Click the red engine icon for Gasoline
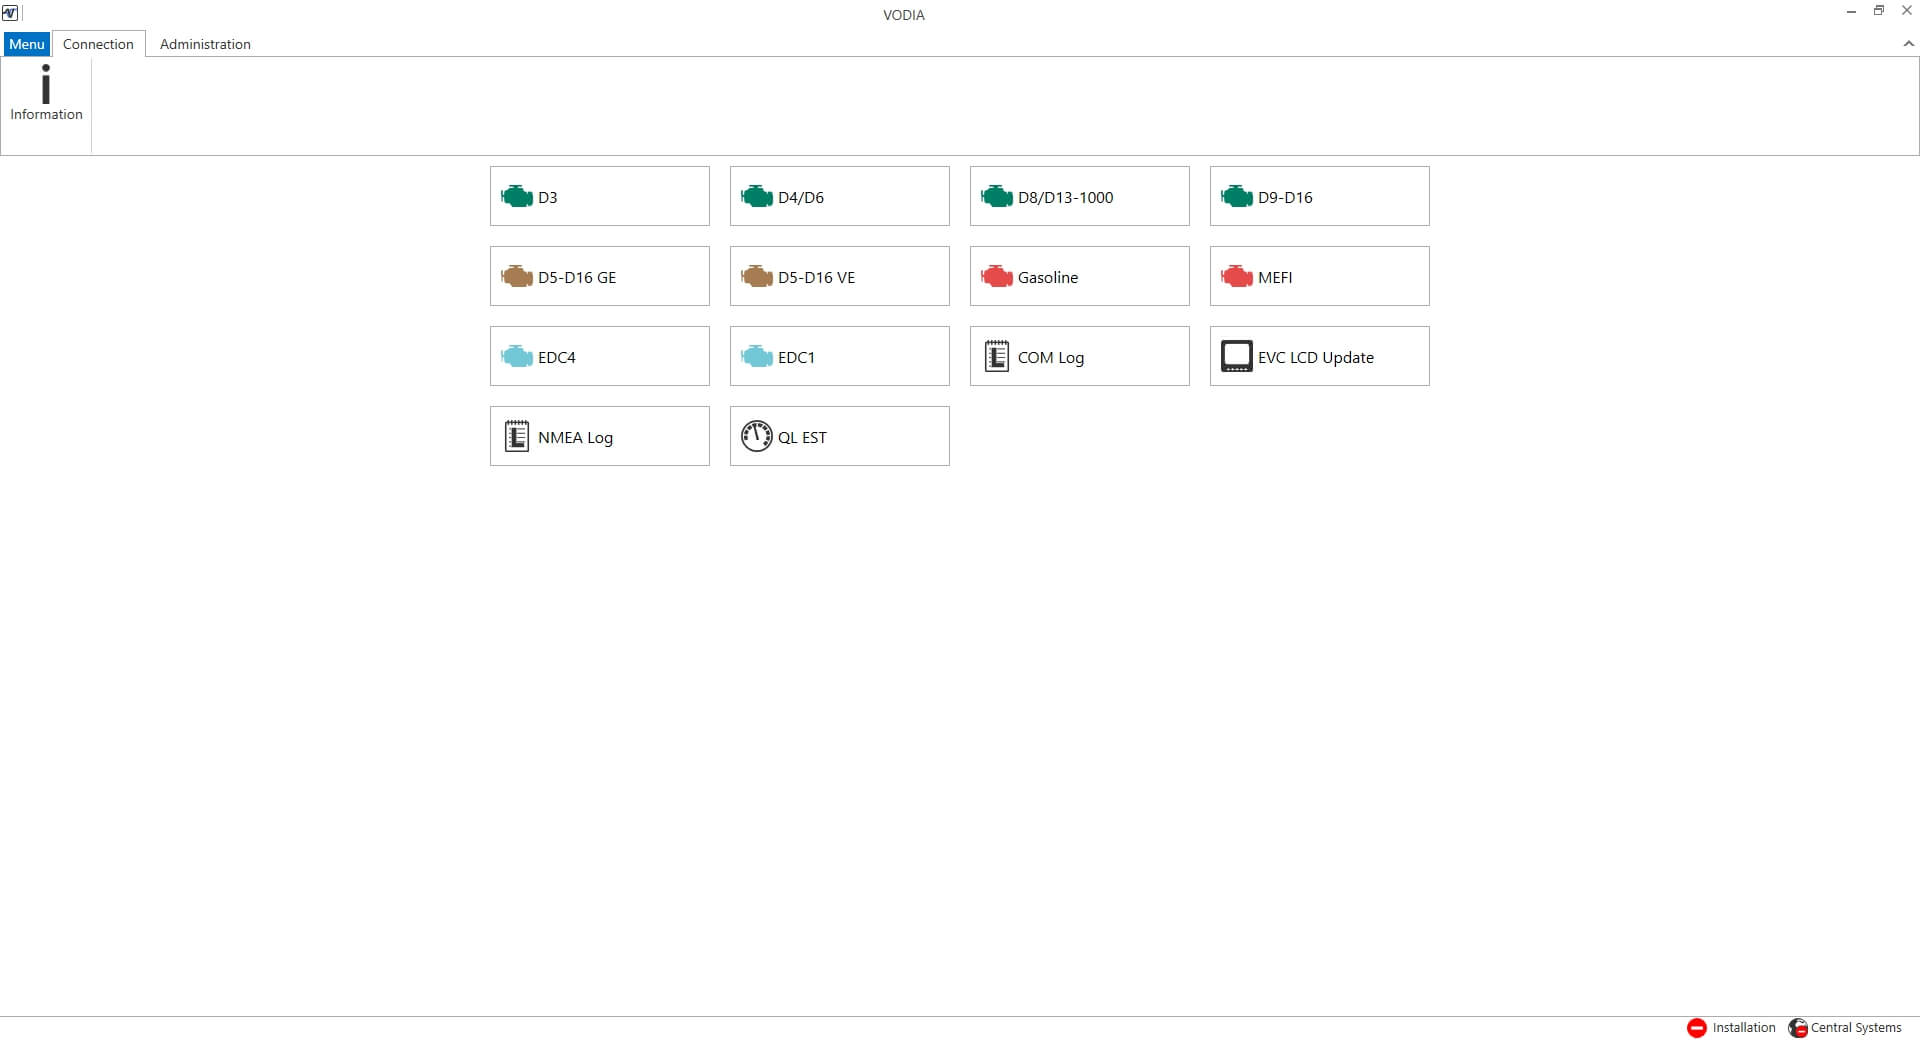This screenshot has width=1920, height=1040. [997, 277]
